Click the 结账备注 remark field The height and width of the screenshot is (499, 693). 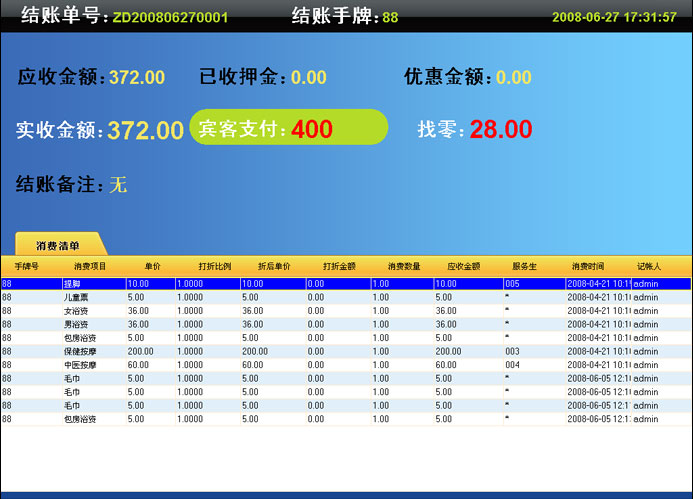[x=119, y=185]
